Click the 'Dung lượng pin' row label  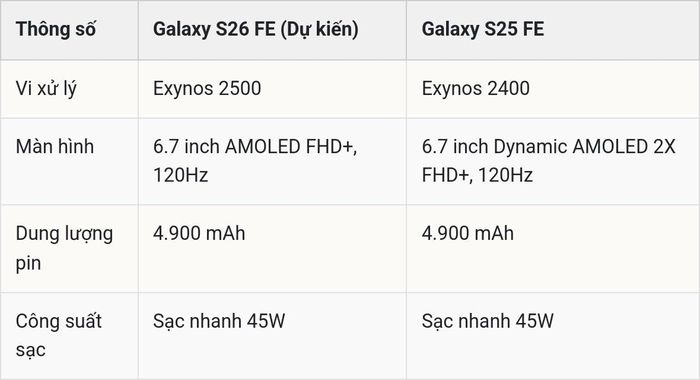[x=64, y=248]
